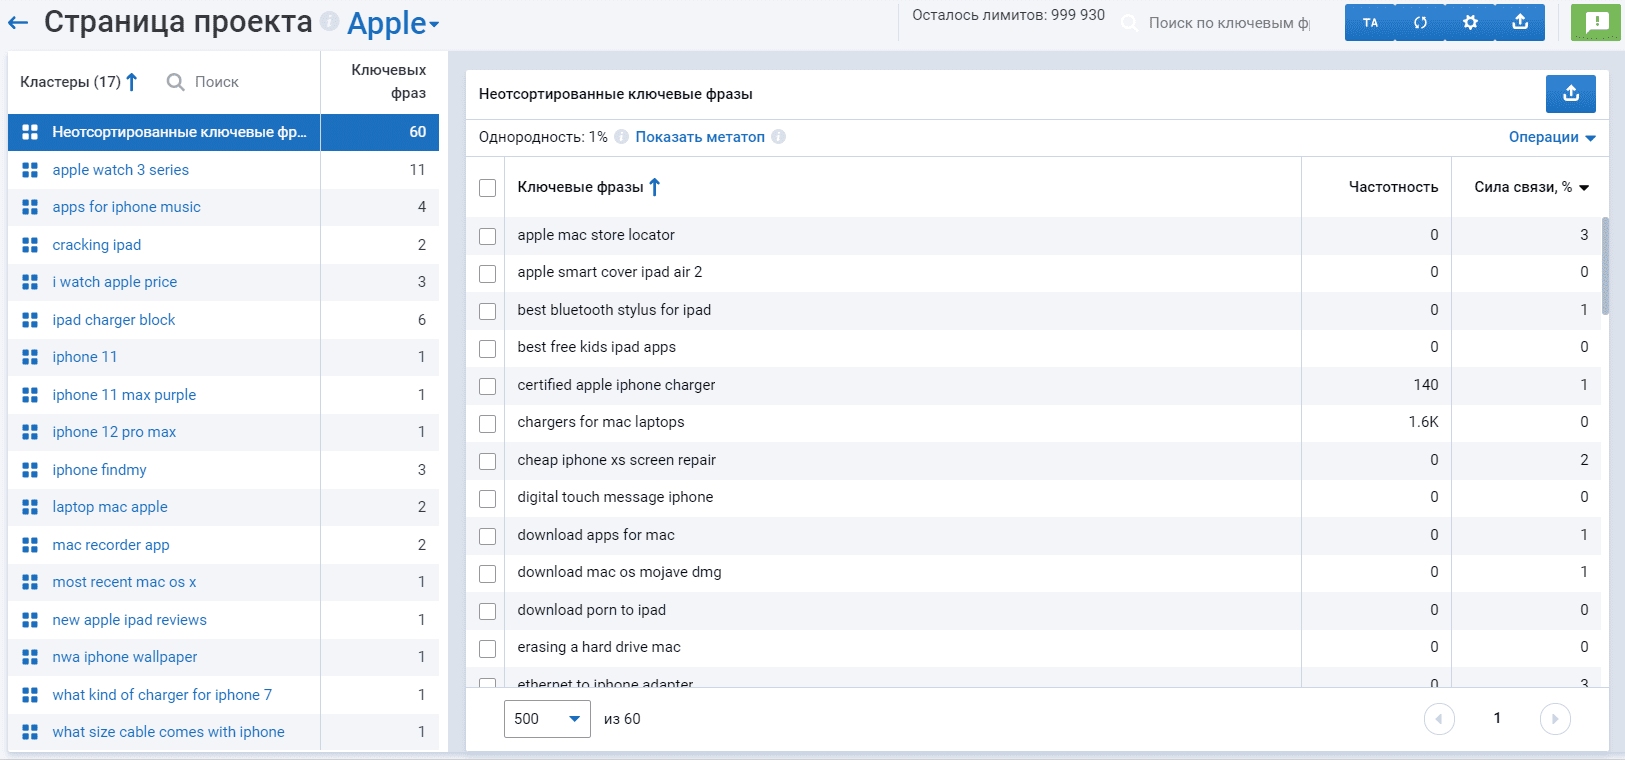Check chargers for mac laptops row

(487, 423)
